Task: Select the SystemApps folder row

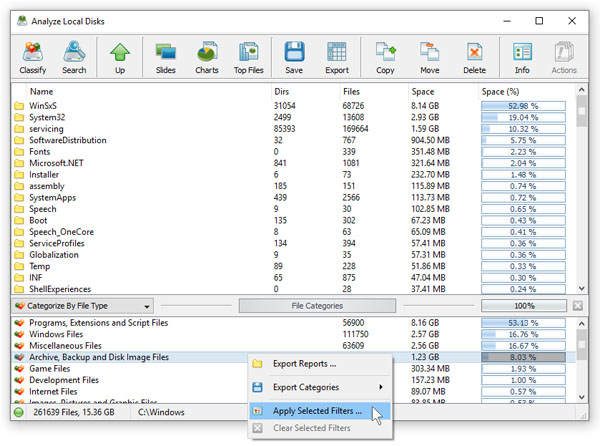Action: 293,197
